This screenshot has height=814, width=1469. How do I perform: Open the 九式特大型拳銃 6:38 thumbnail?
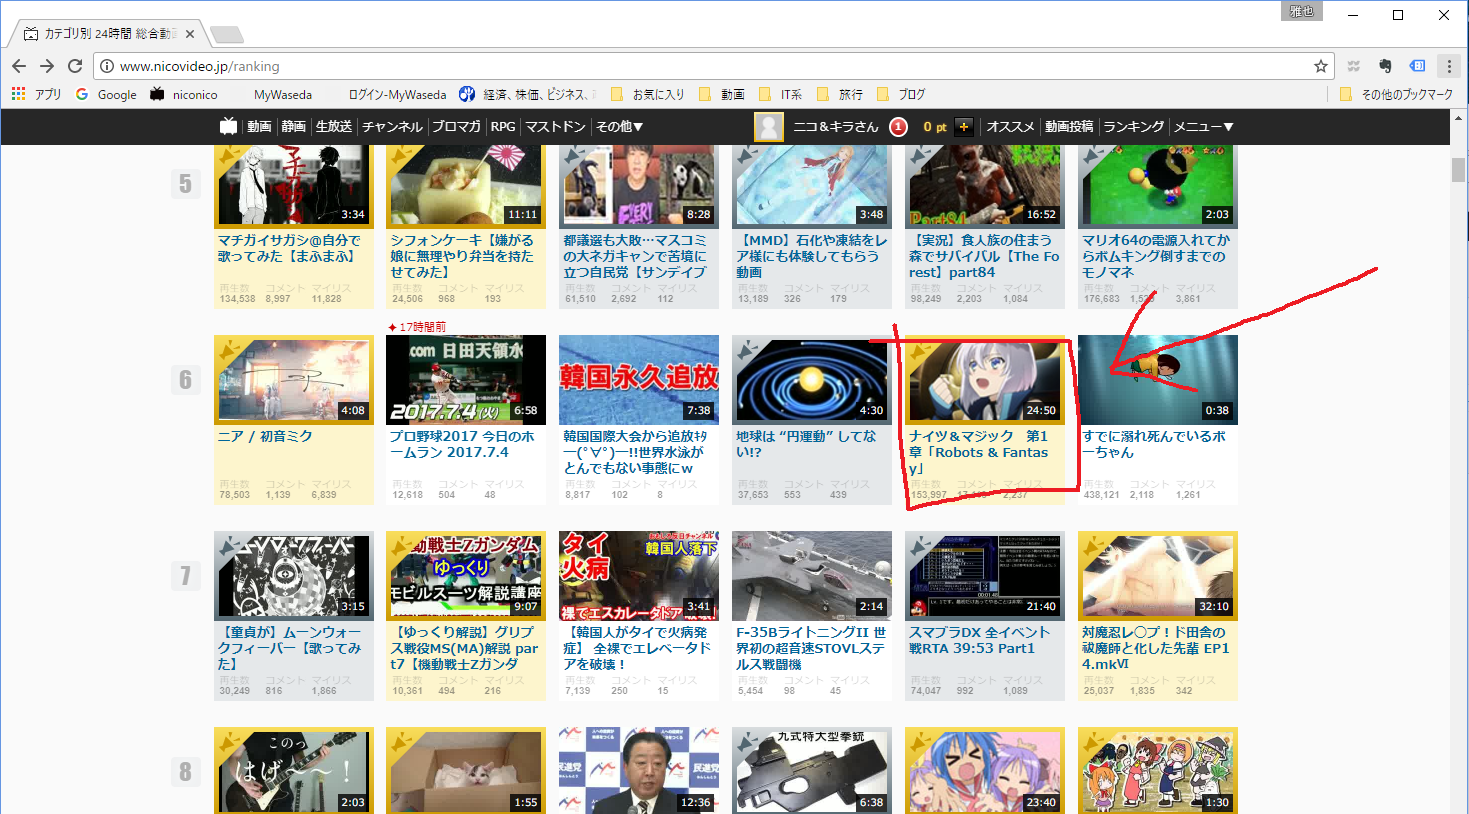click(x=812, y=770)
